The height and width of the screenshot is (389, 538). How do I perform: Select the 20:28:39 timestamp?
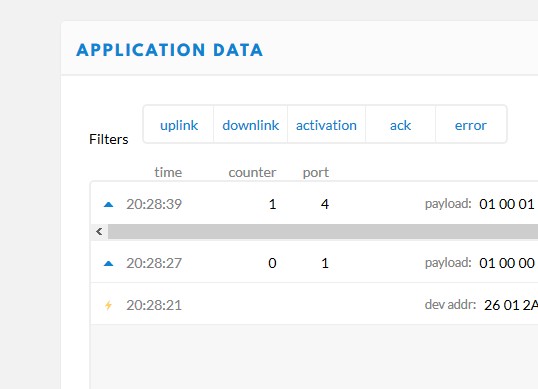pos(154,204)
